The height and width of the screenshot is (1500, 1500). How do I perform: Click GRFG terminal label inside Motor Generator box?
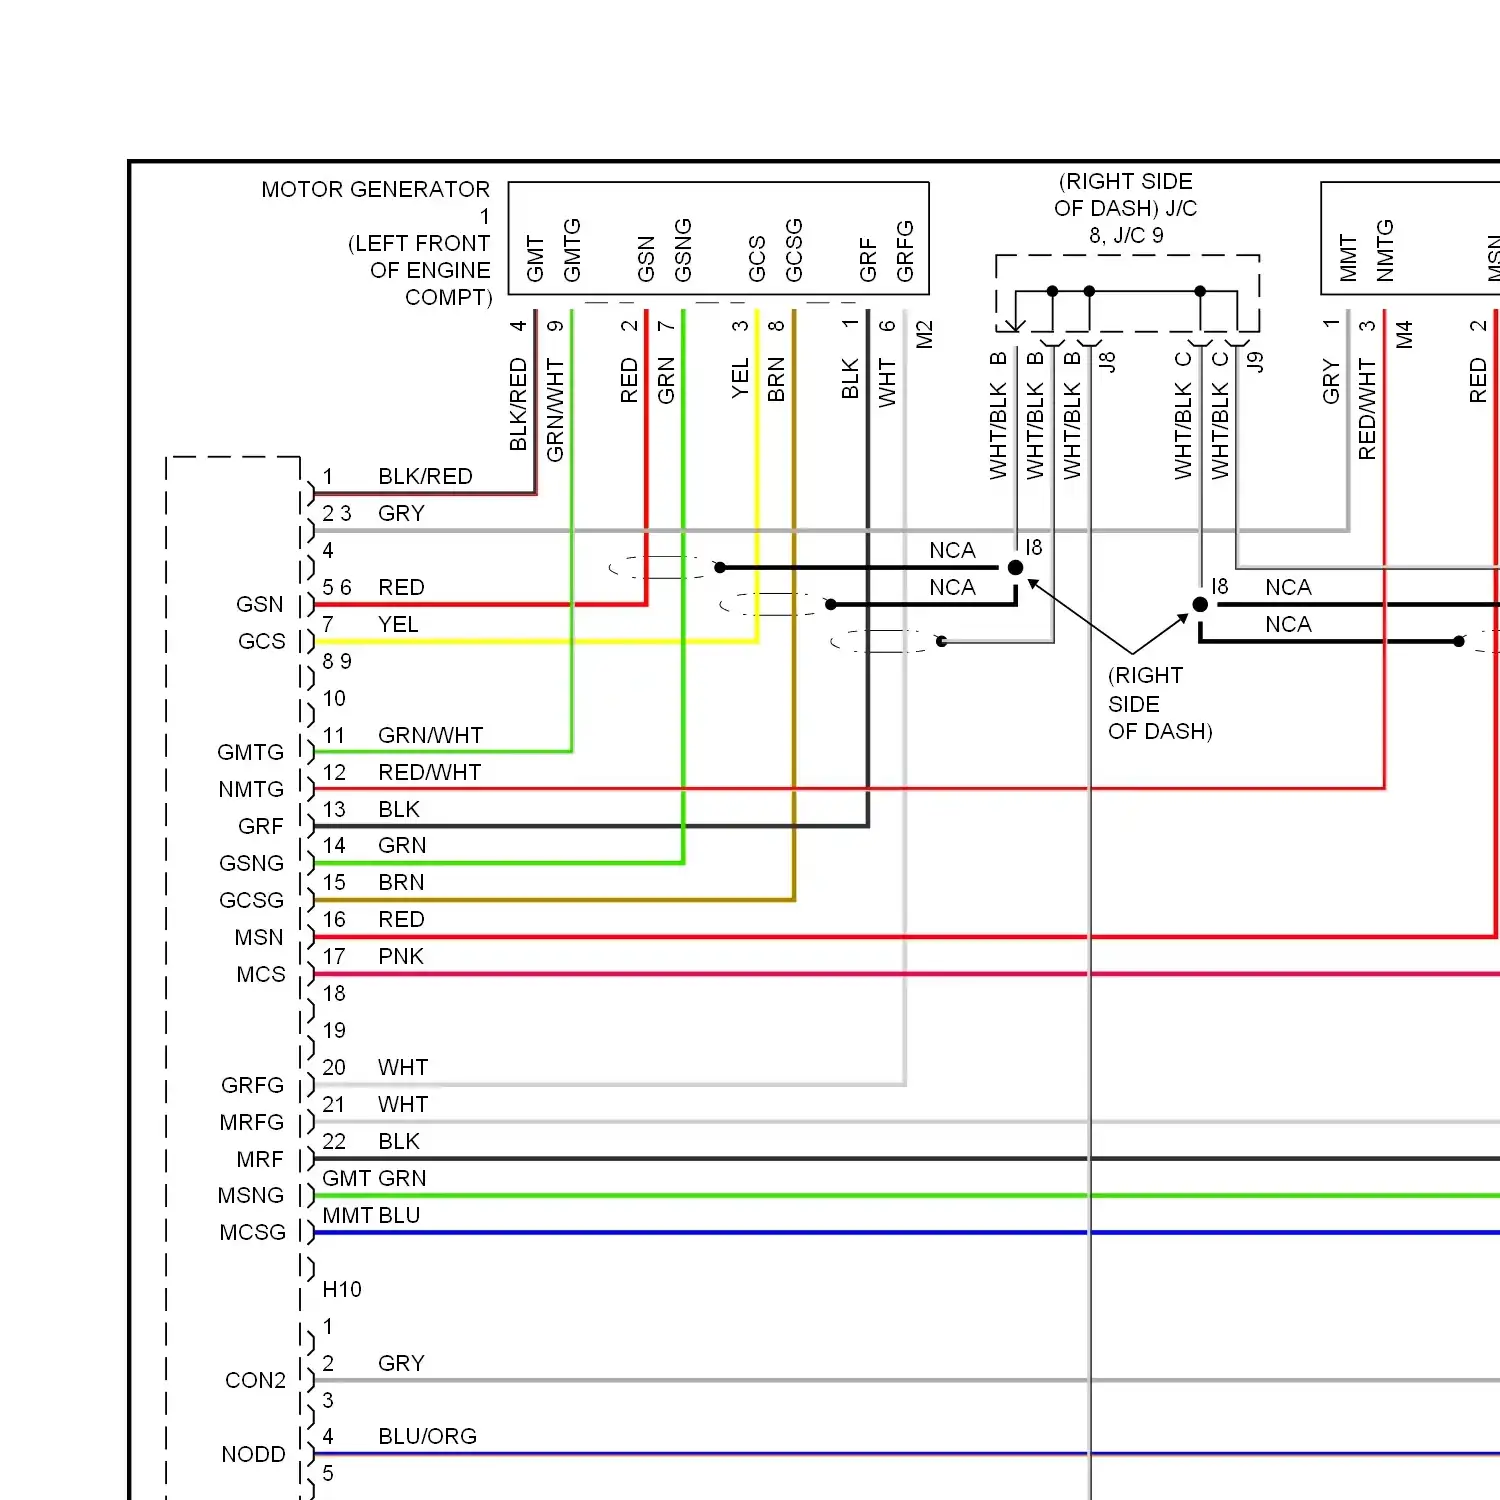pos(905,251)
